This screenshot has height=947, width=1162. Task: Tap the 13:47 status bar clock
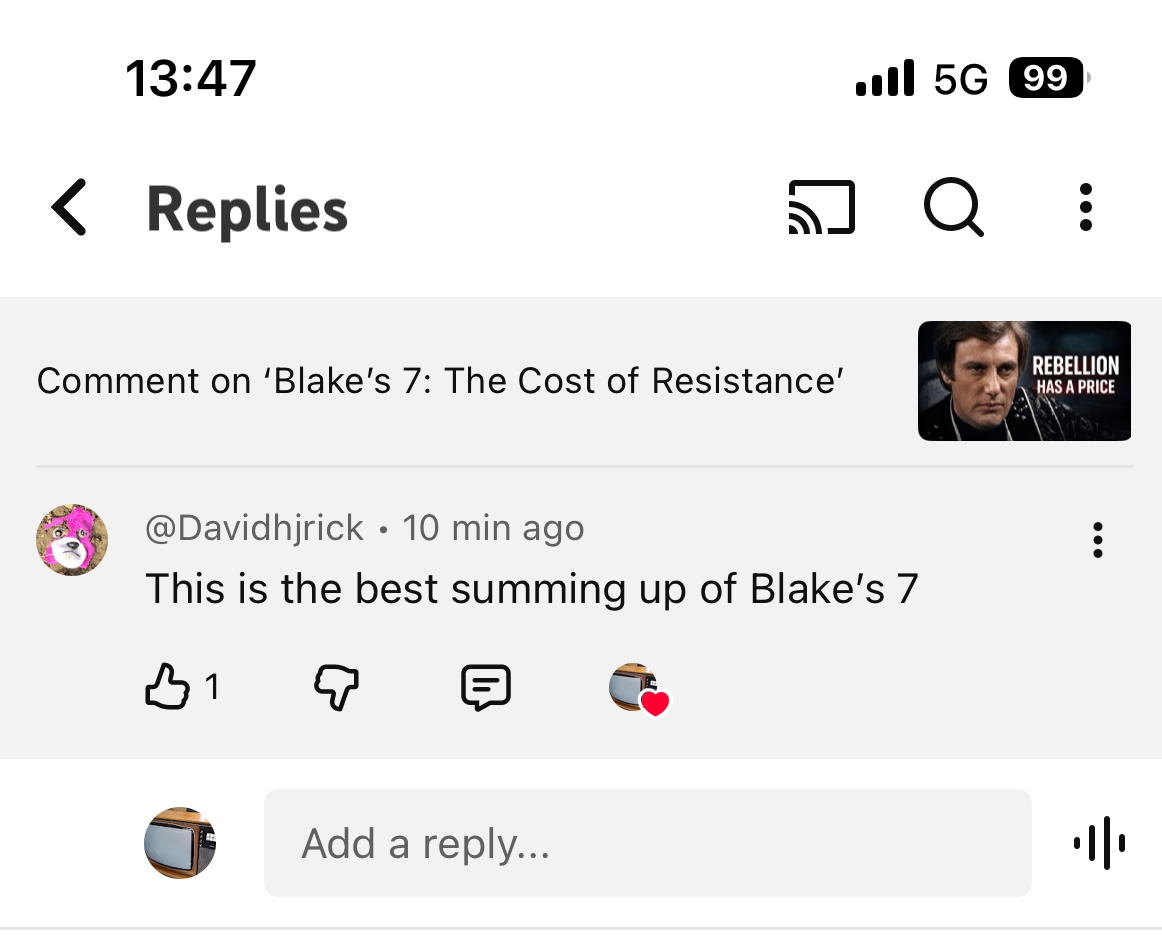[191, 78]
